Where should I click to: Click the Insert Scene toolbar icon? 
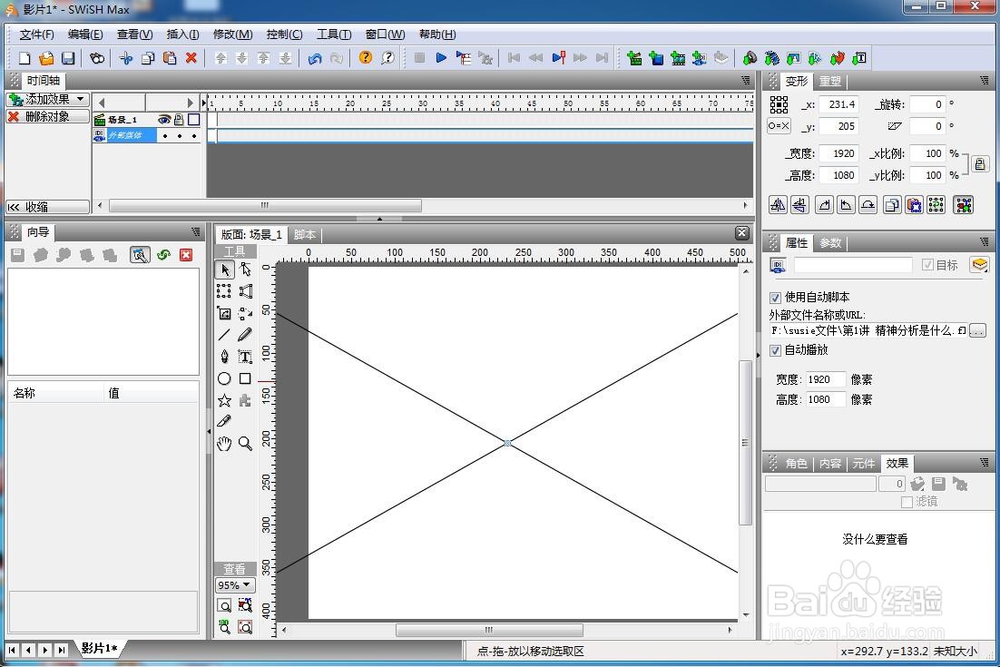click(x=635, y=59)
